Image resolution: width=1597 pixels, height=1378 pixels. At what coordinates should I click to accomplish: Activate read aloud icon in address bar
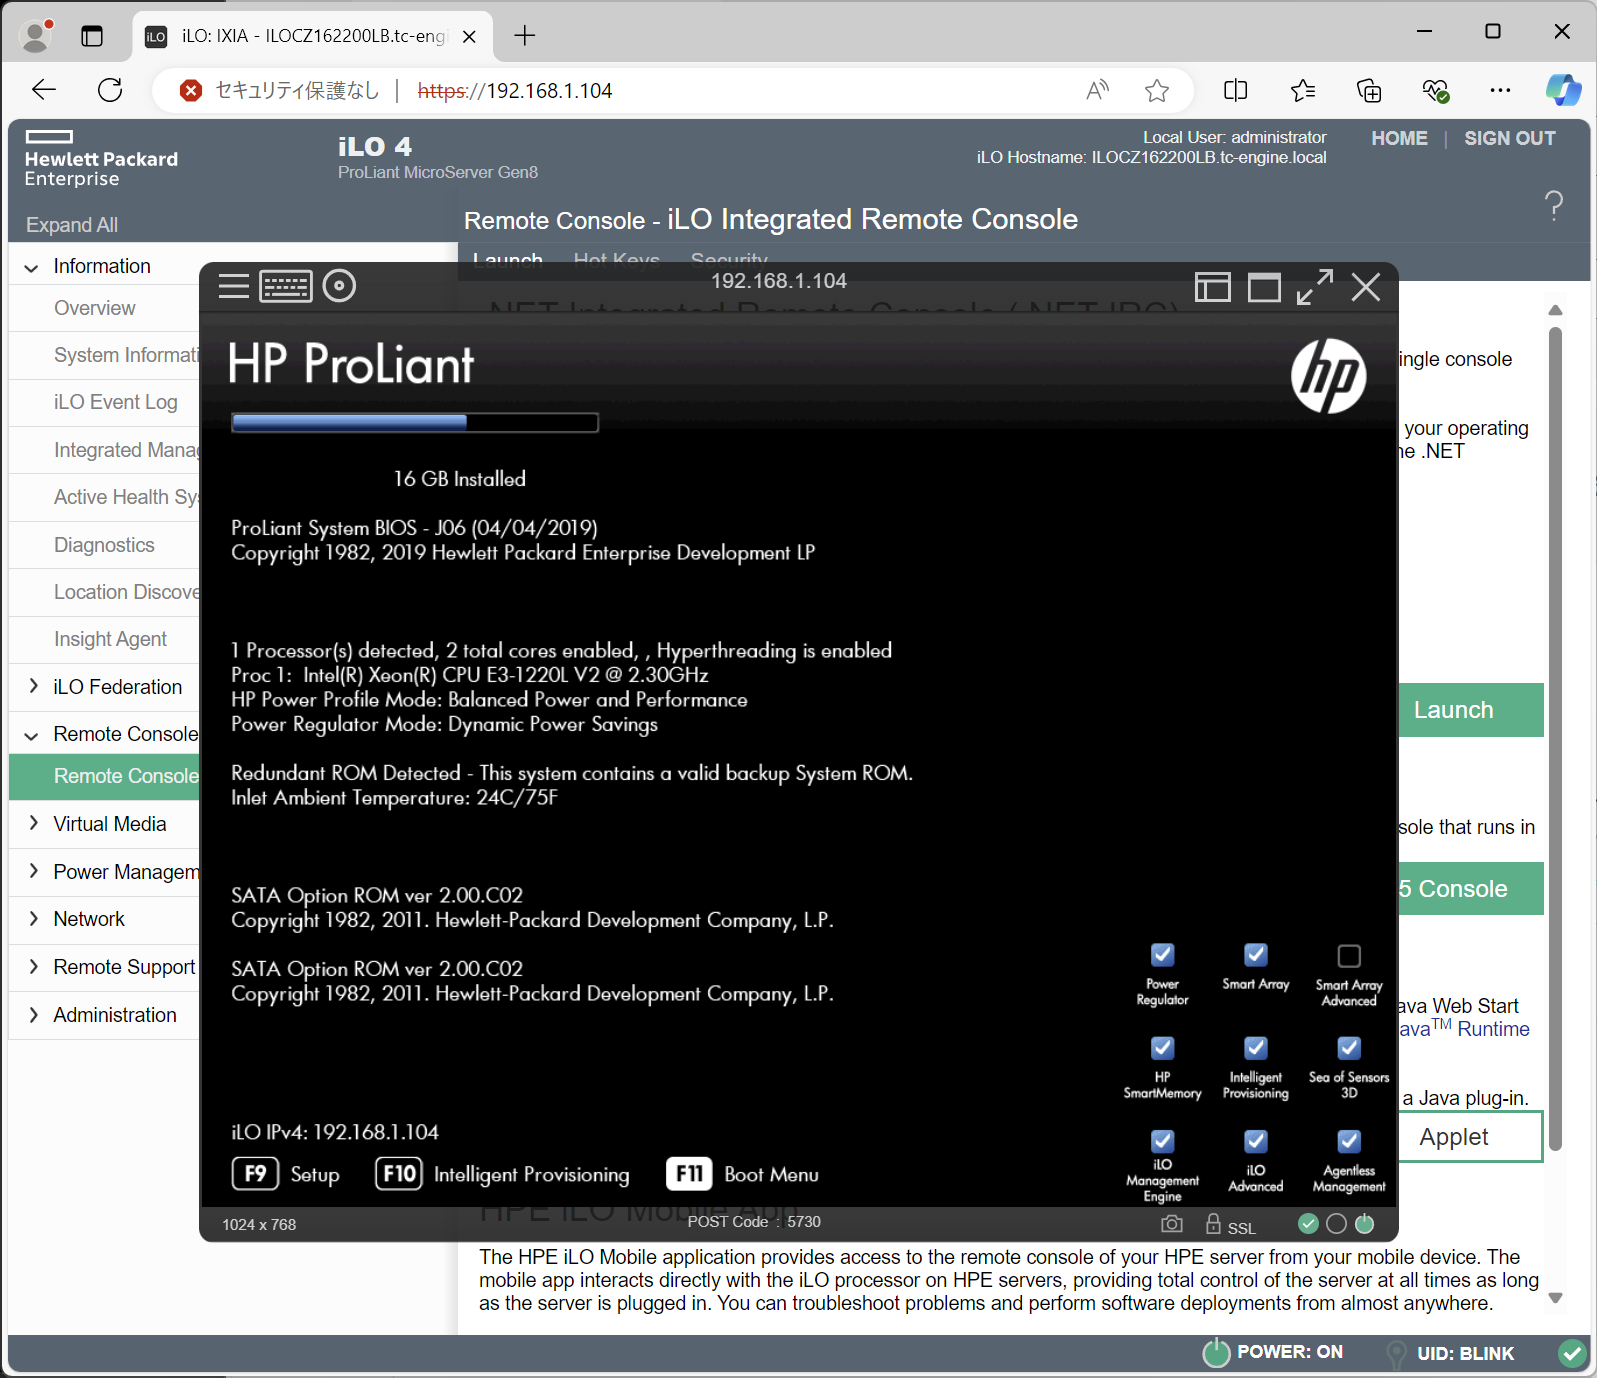[1097, 91]
